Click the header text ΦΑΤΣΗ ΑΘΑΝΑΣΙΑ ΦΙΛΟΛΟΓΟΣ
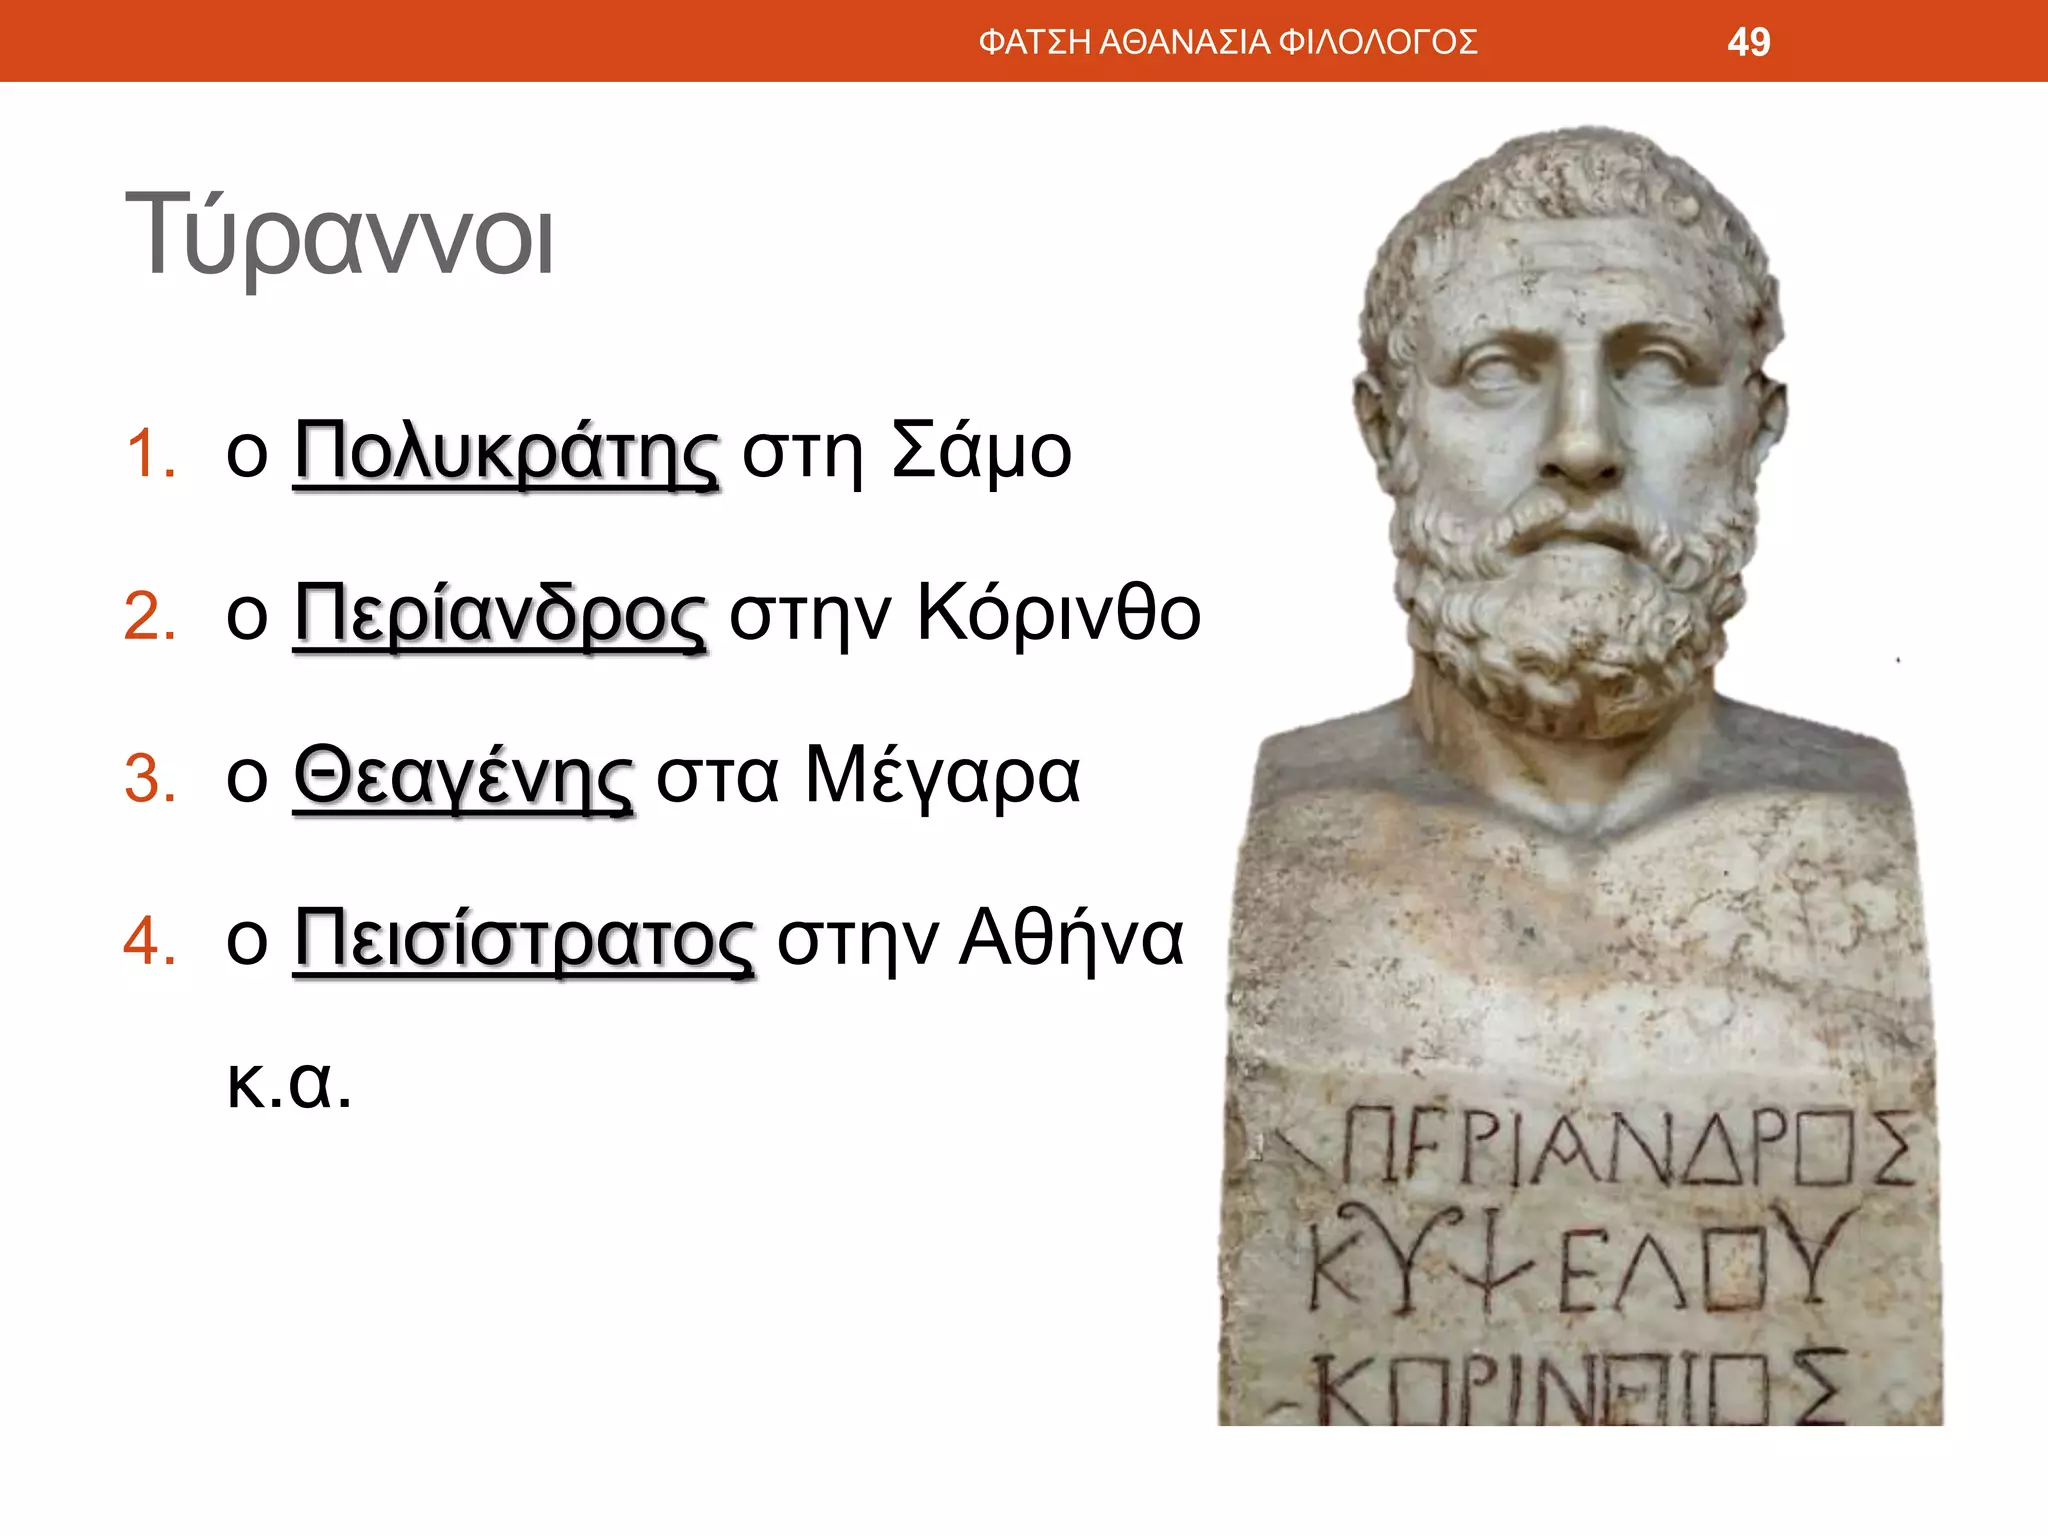This screenshot has width=2048, height=1536. click(x=1228, y=42)
